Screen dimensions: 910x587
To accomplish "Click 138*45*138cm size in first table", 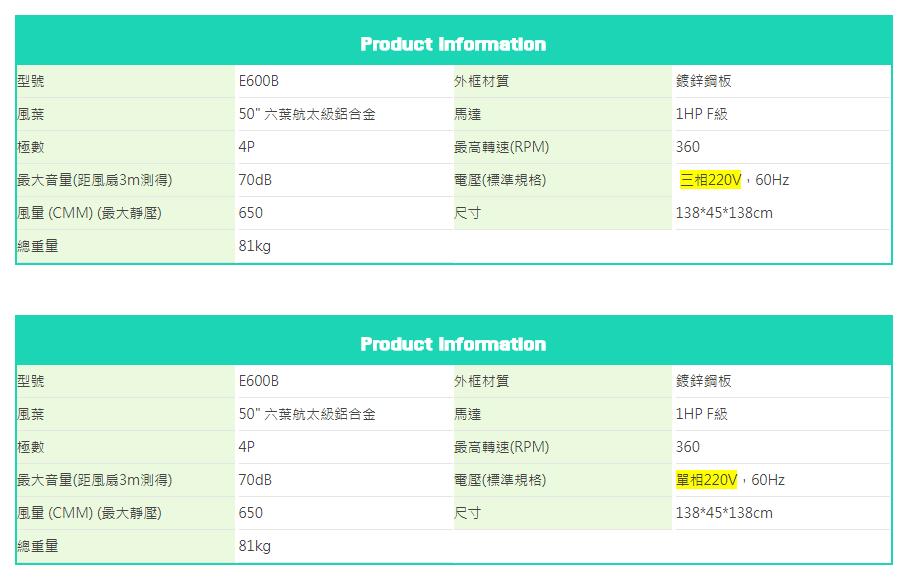I will [724, 213].
